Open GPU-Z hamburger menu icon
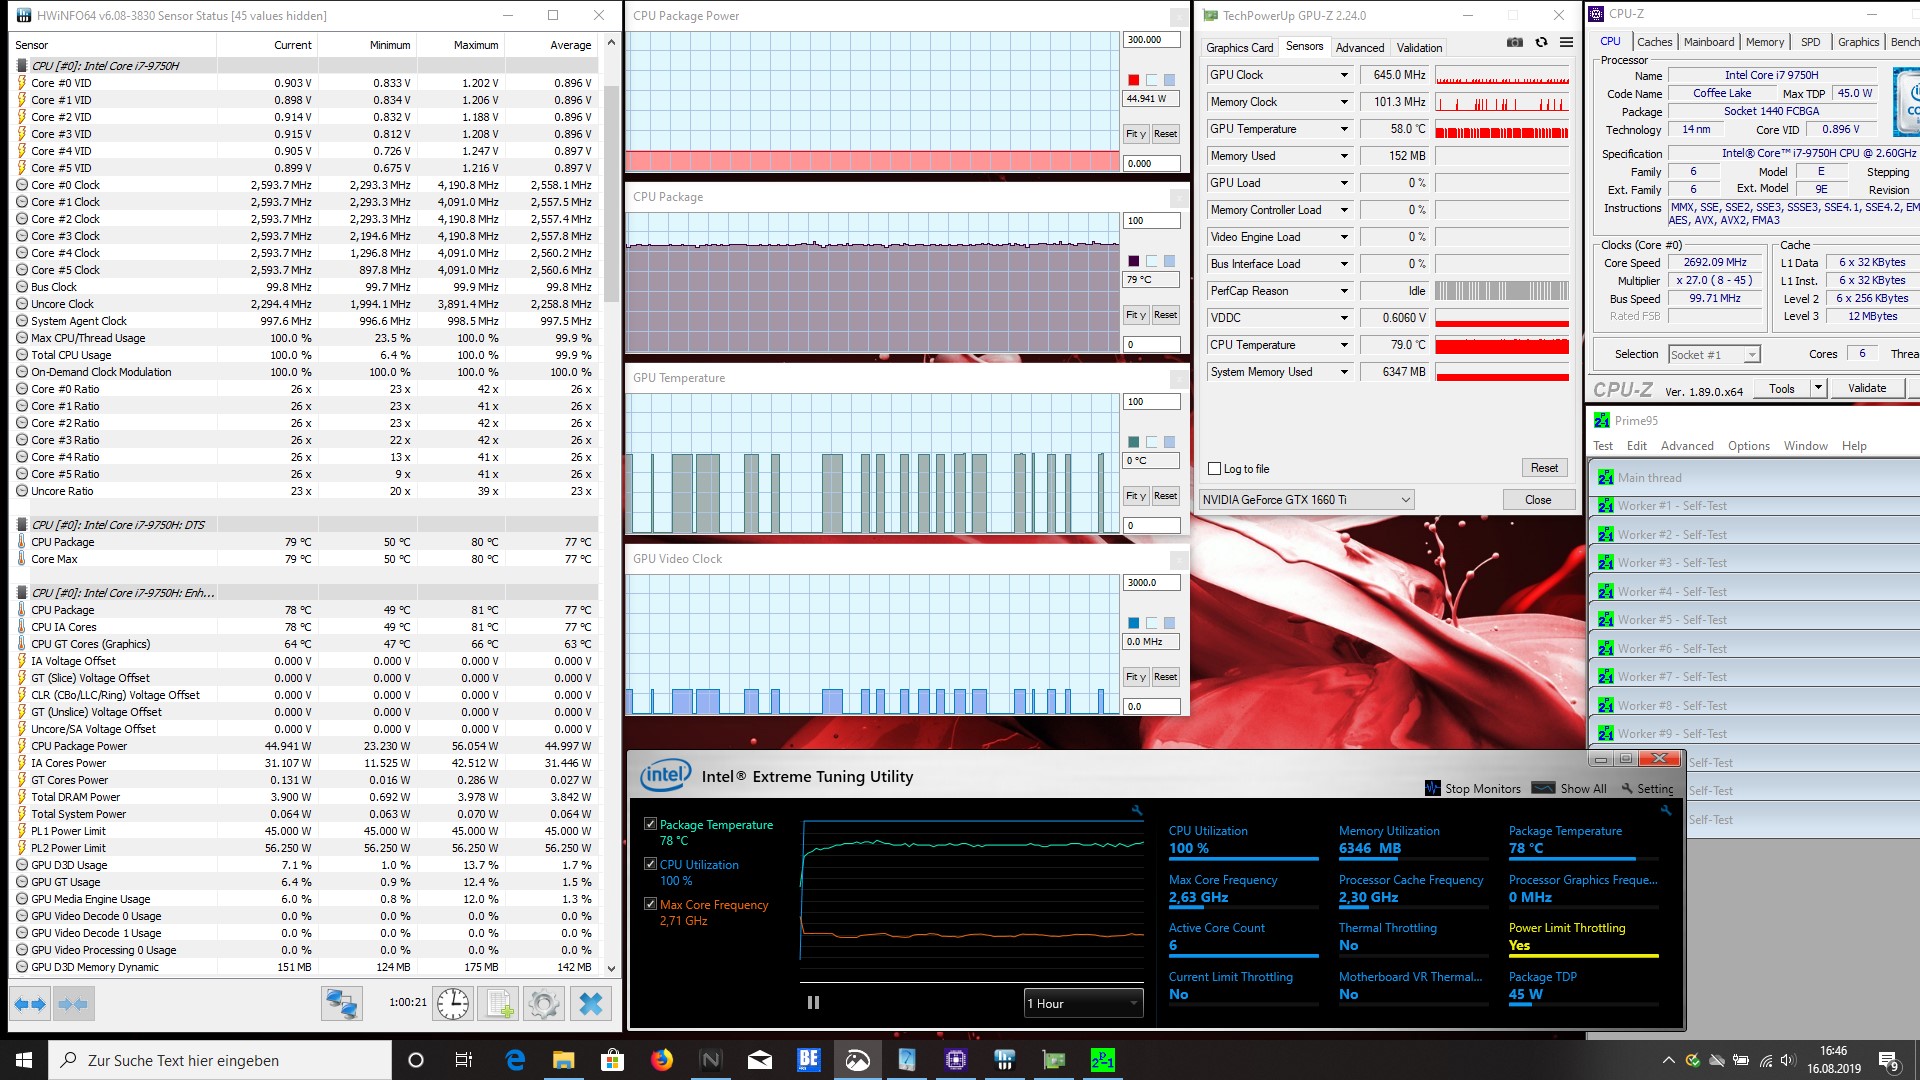This screenshot has height=1080, width=1920. coord(1566,42)
